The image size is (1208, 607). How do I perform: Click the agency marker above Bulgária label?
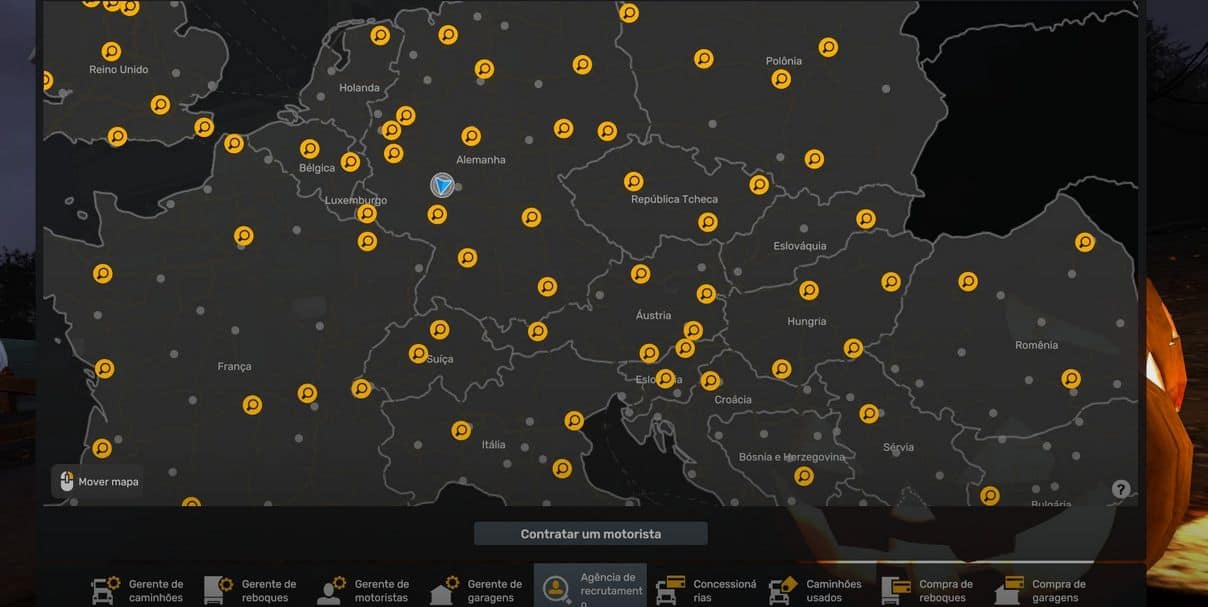990,495
